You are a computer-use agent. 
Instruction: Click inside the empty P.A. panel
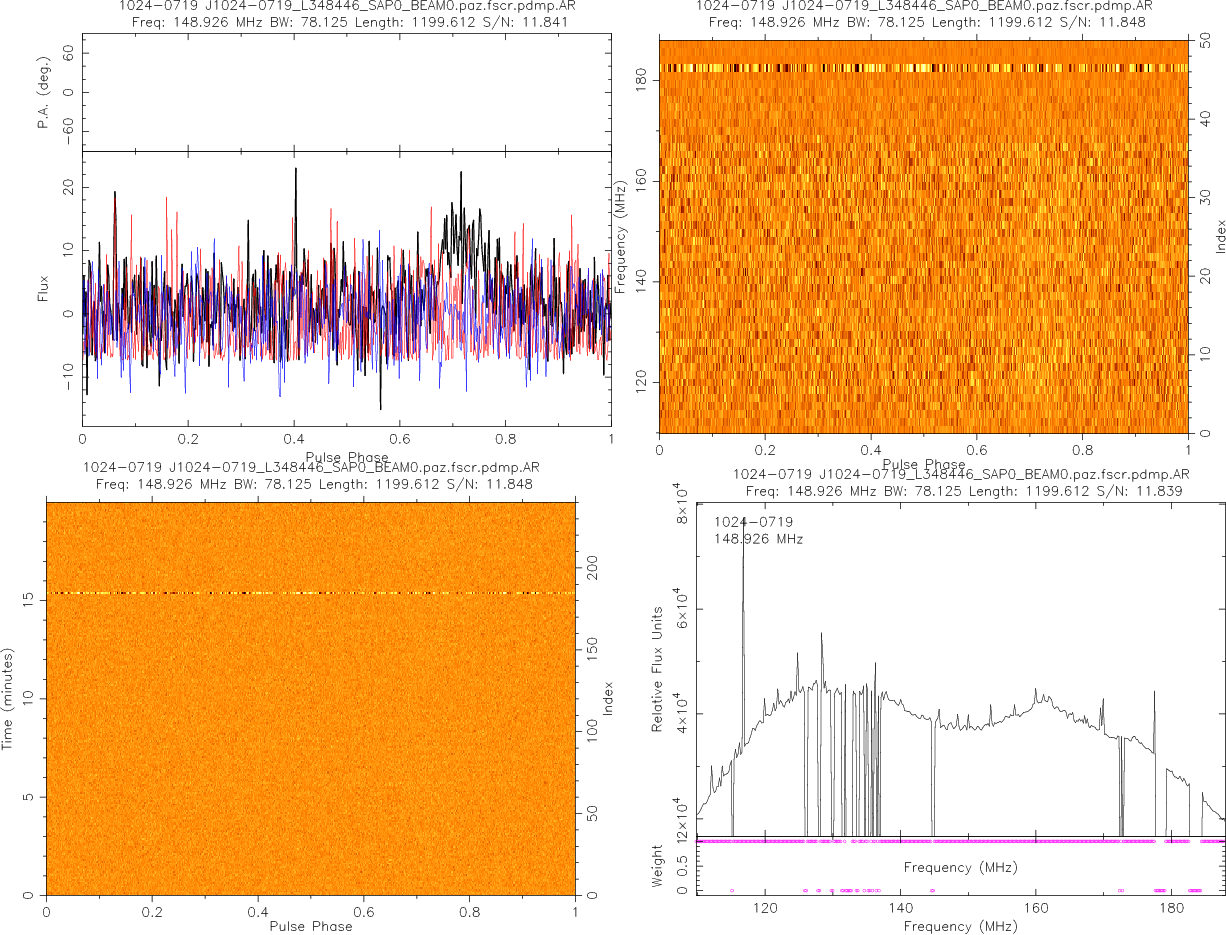(346, 92)
